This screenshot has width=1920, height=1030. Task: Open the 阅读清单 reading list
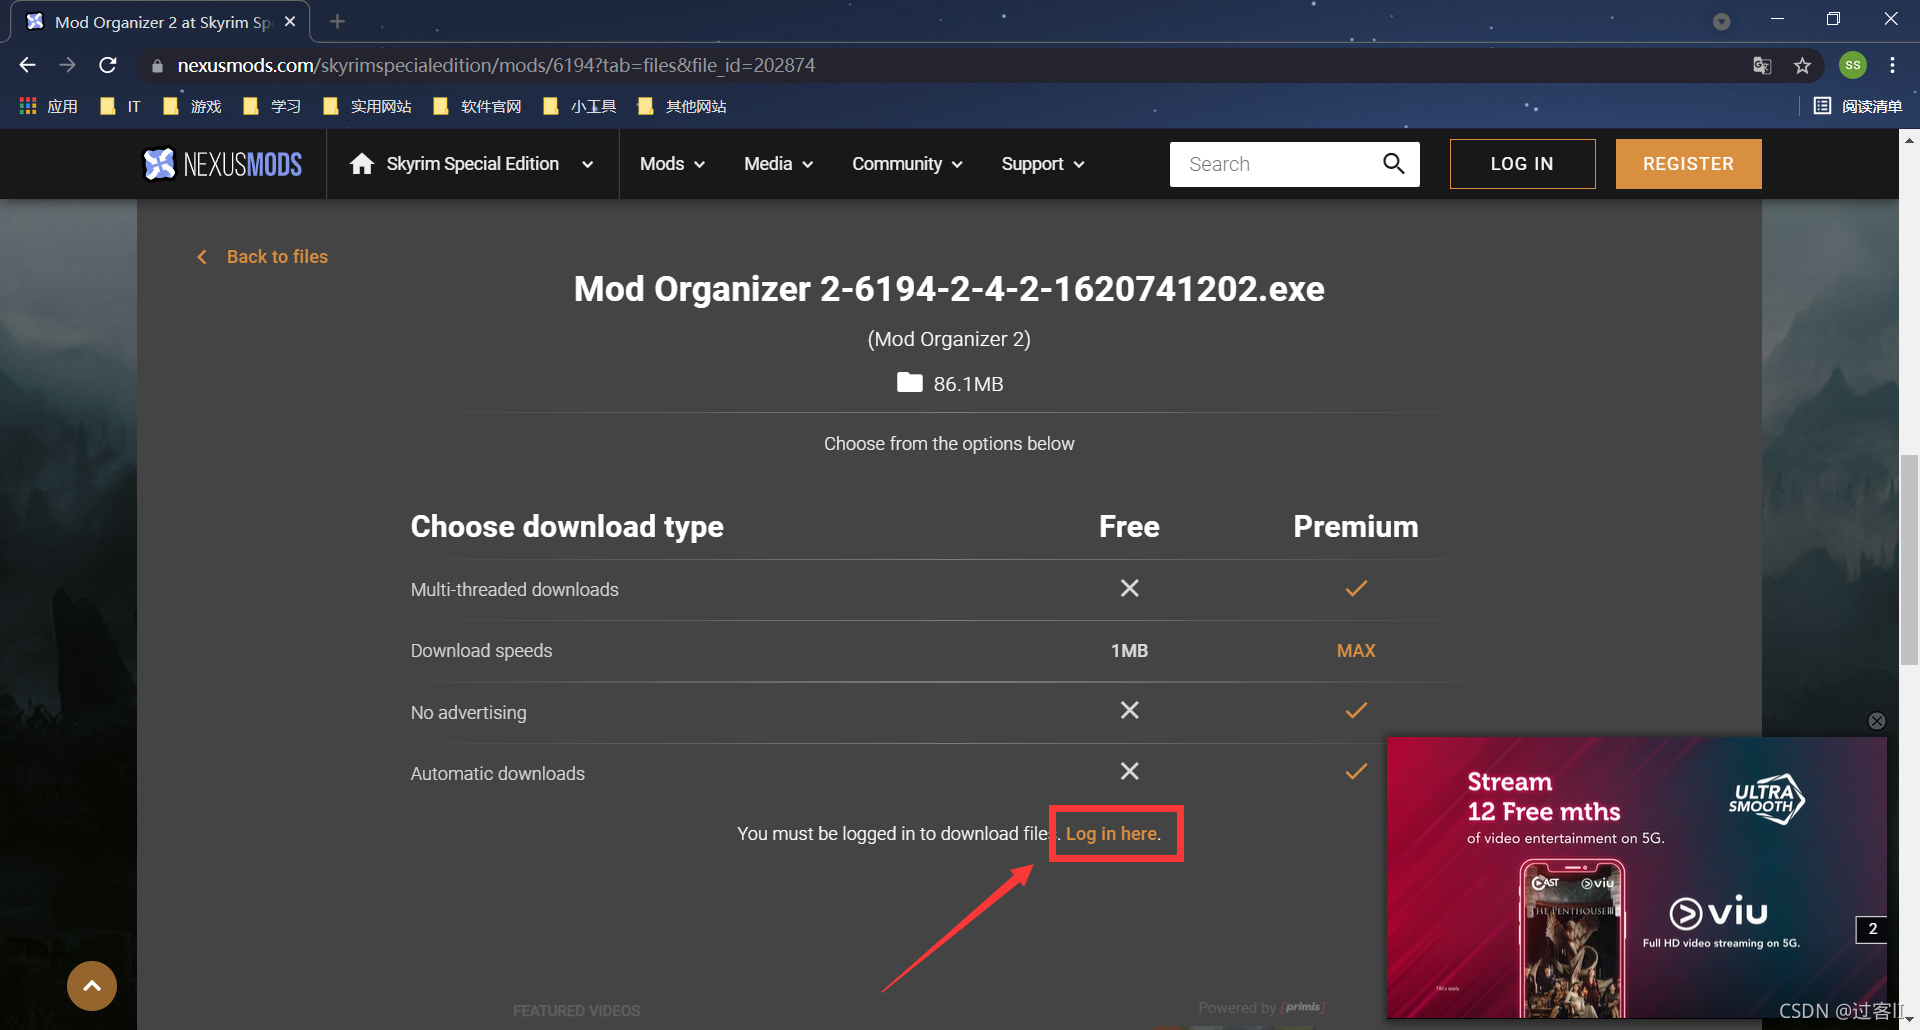point(1858,106)
